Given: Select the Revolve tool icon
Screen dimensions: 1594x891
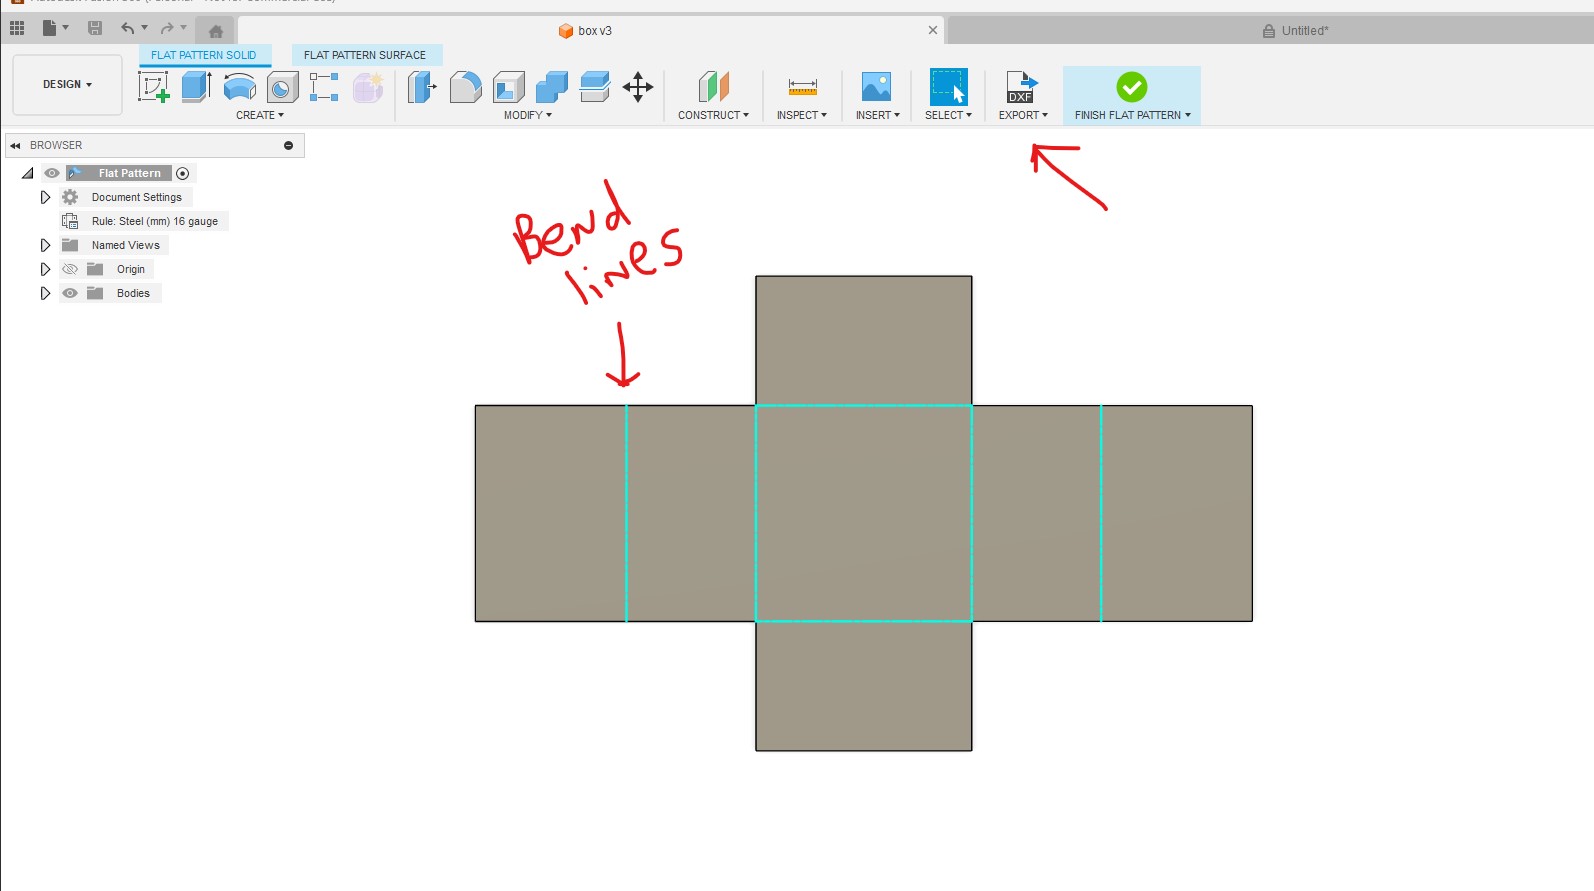Looking at the screenshot, I should coord(239,87).
